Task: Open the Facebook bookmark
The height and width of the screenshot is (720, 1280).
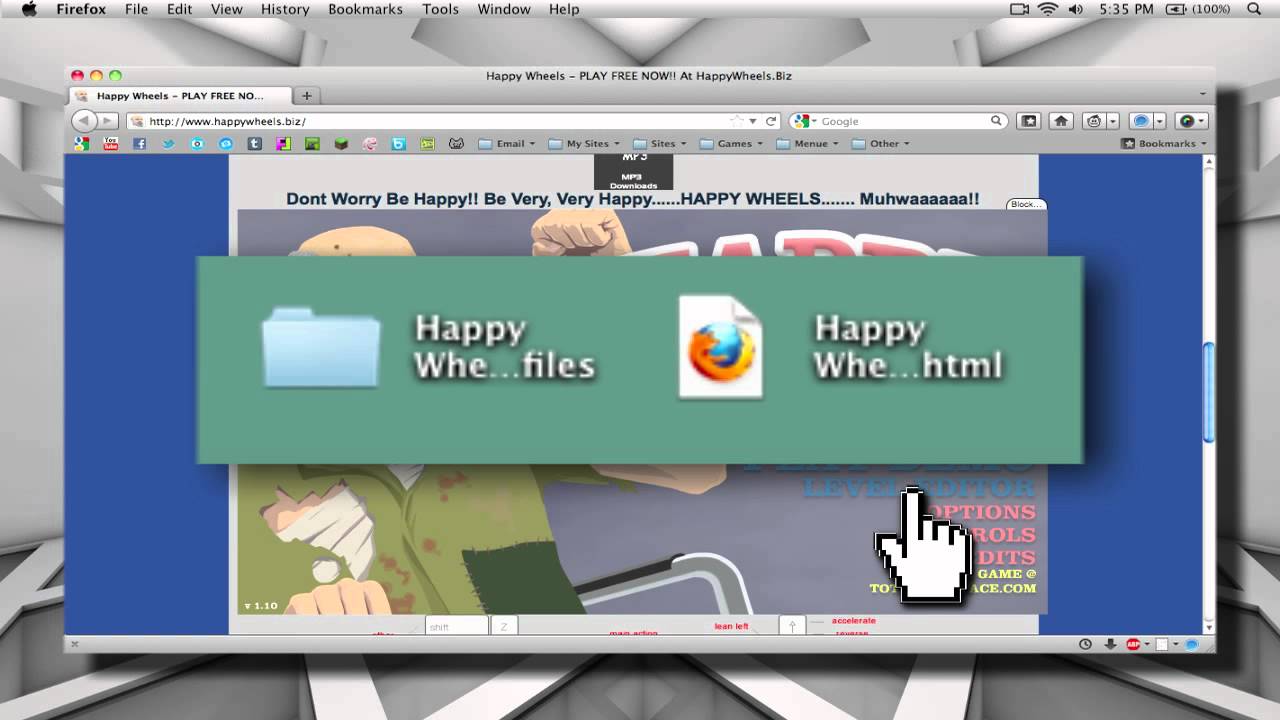Action: (x=139, y=143)
